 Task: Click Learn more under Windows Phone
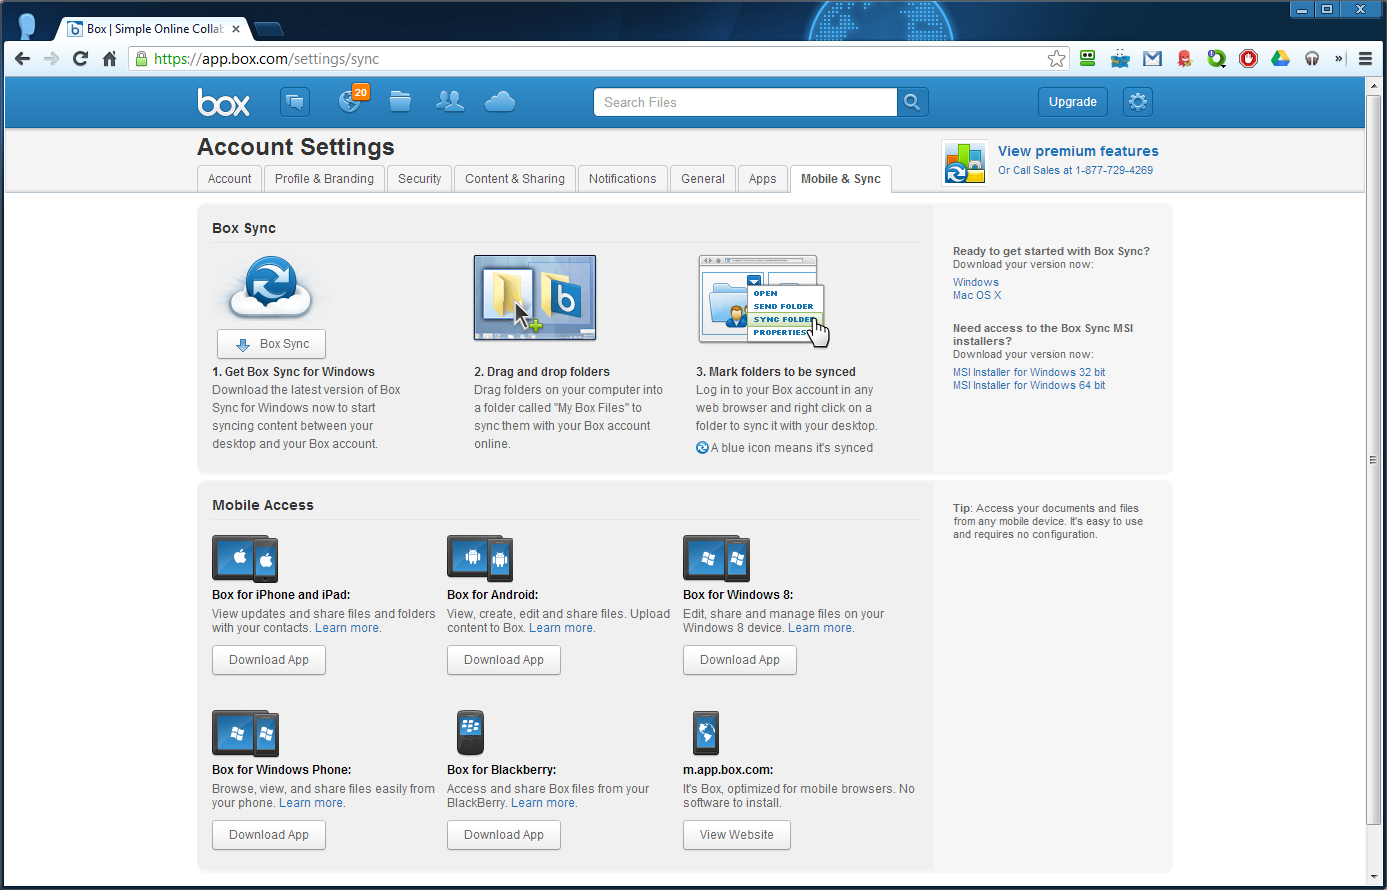click(x=311, y=803)
